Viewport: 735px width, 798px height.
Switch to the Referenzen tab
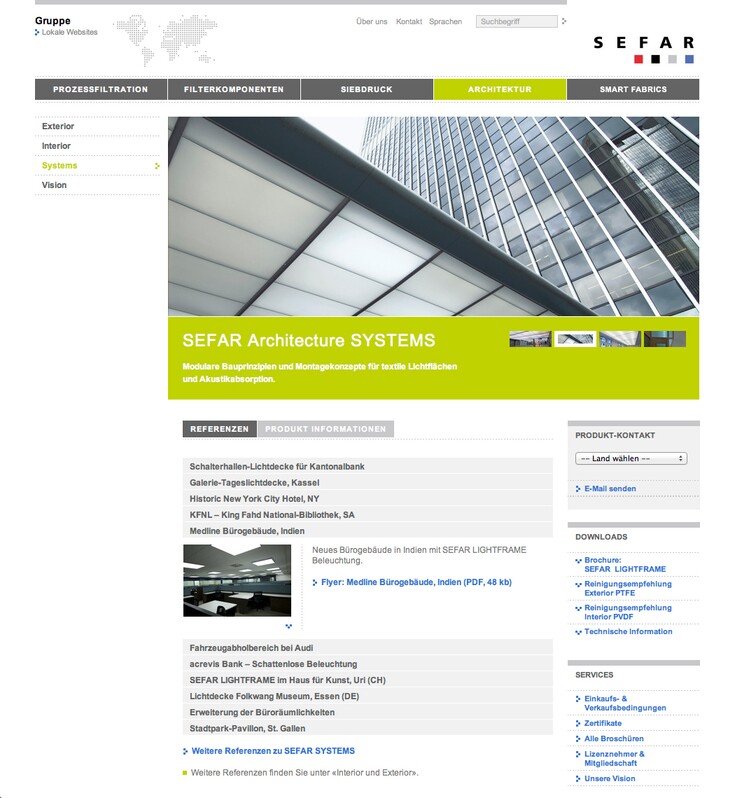(x=219, y=429)
